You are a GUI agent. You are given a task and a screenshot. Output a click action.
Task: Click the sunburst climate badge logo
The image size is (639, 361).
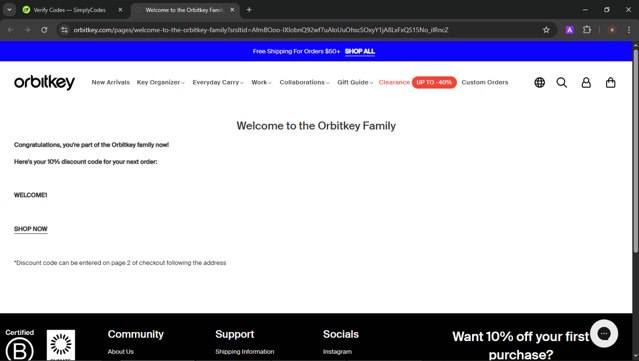pos(61,345)
